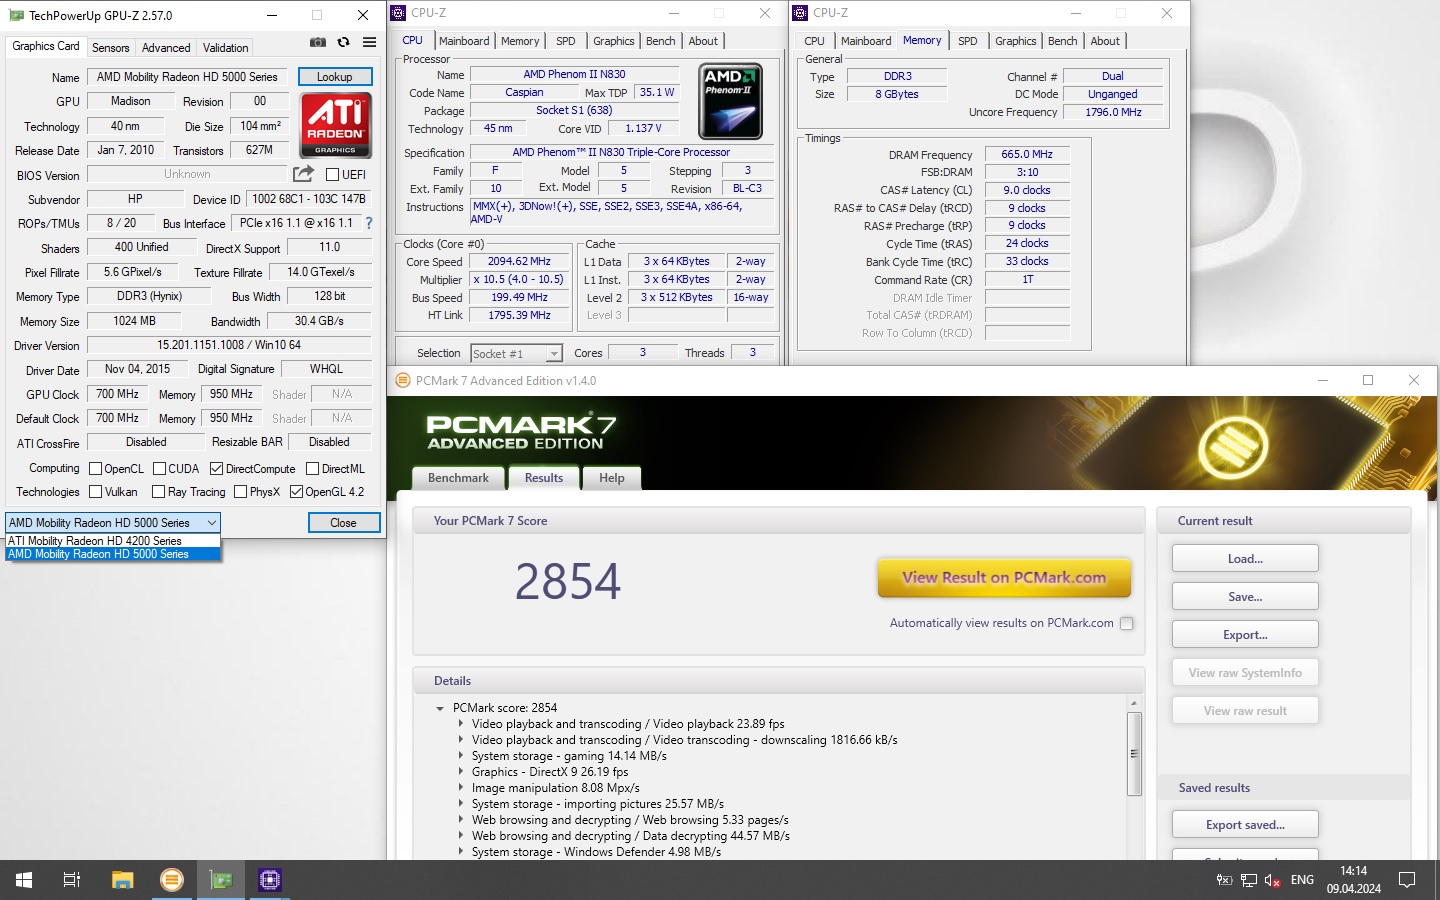Toggle the DirectCompute checkbox
This screenshot has height=900, width=1440.
(x=216, y=468)
